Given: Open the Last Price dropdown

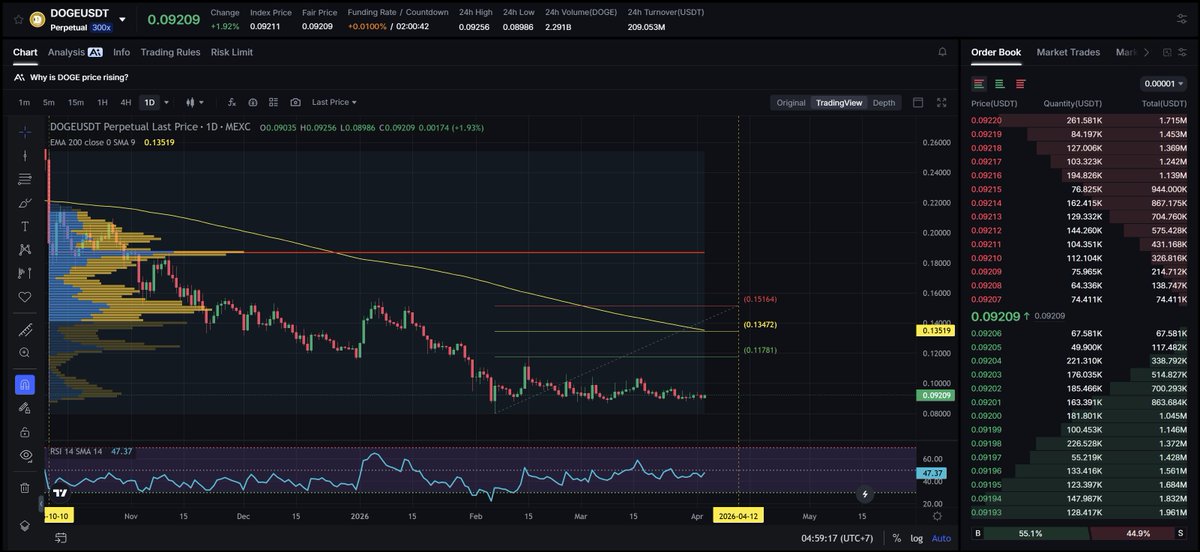Looking at the screenshot, I should (x=334, y=102).
